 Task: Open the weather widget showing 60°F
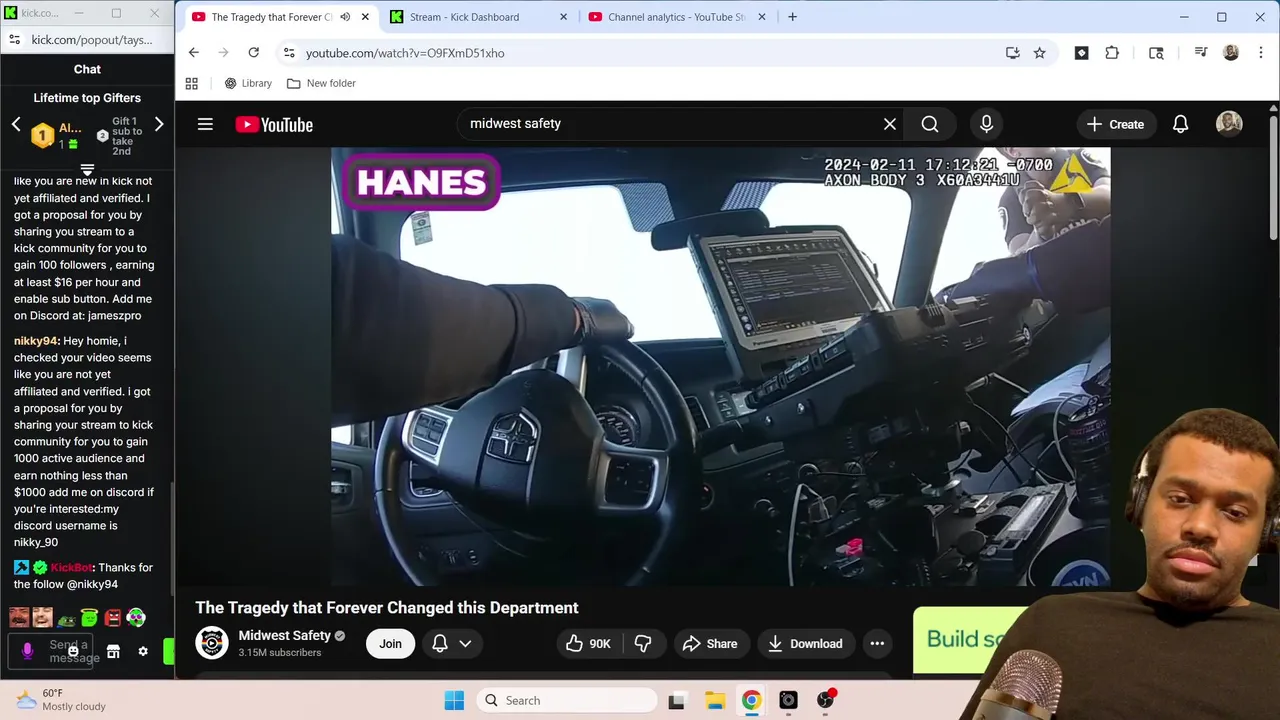pos(60,700)
